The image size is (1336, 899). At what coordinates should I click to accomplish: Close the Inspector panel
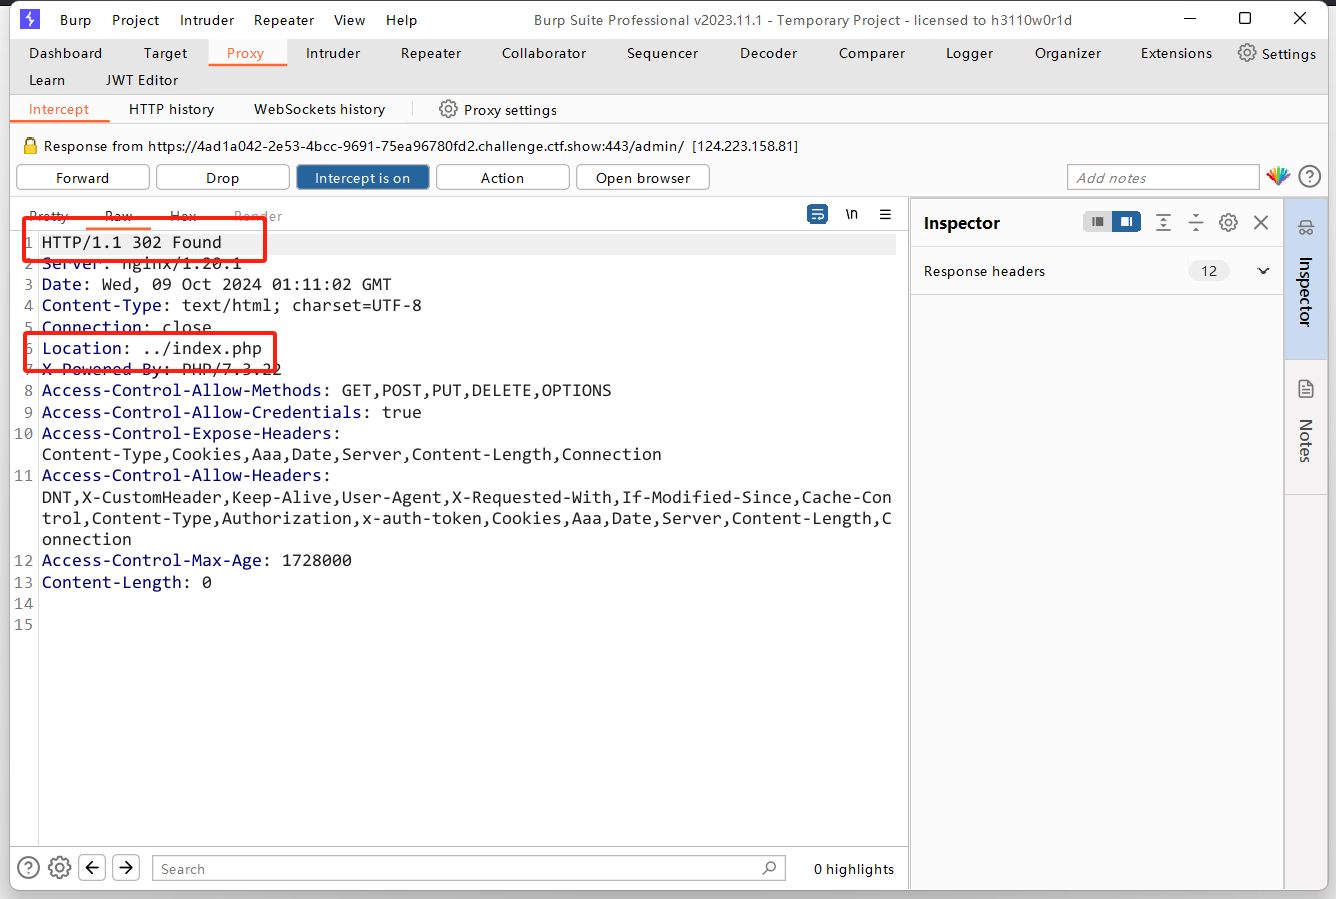tap(1261, 222)
